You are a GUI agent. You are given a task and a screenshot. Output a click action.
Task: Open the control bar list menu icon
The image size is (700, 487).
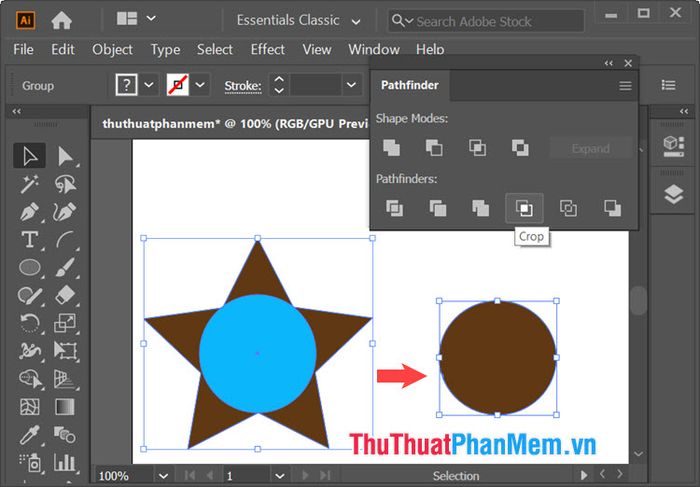pyautogui.click(x=668, y=85)
